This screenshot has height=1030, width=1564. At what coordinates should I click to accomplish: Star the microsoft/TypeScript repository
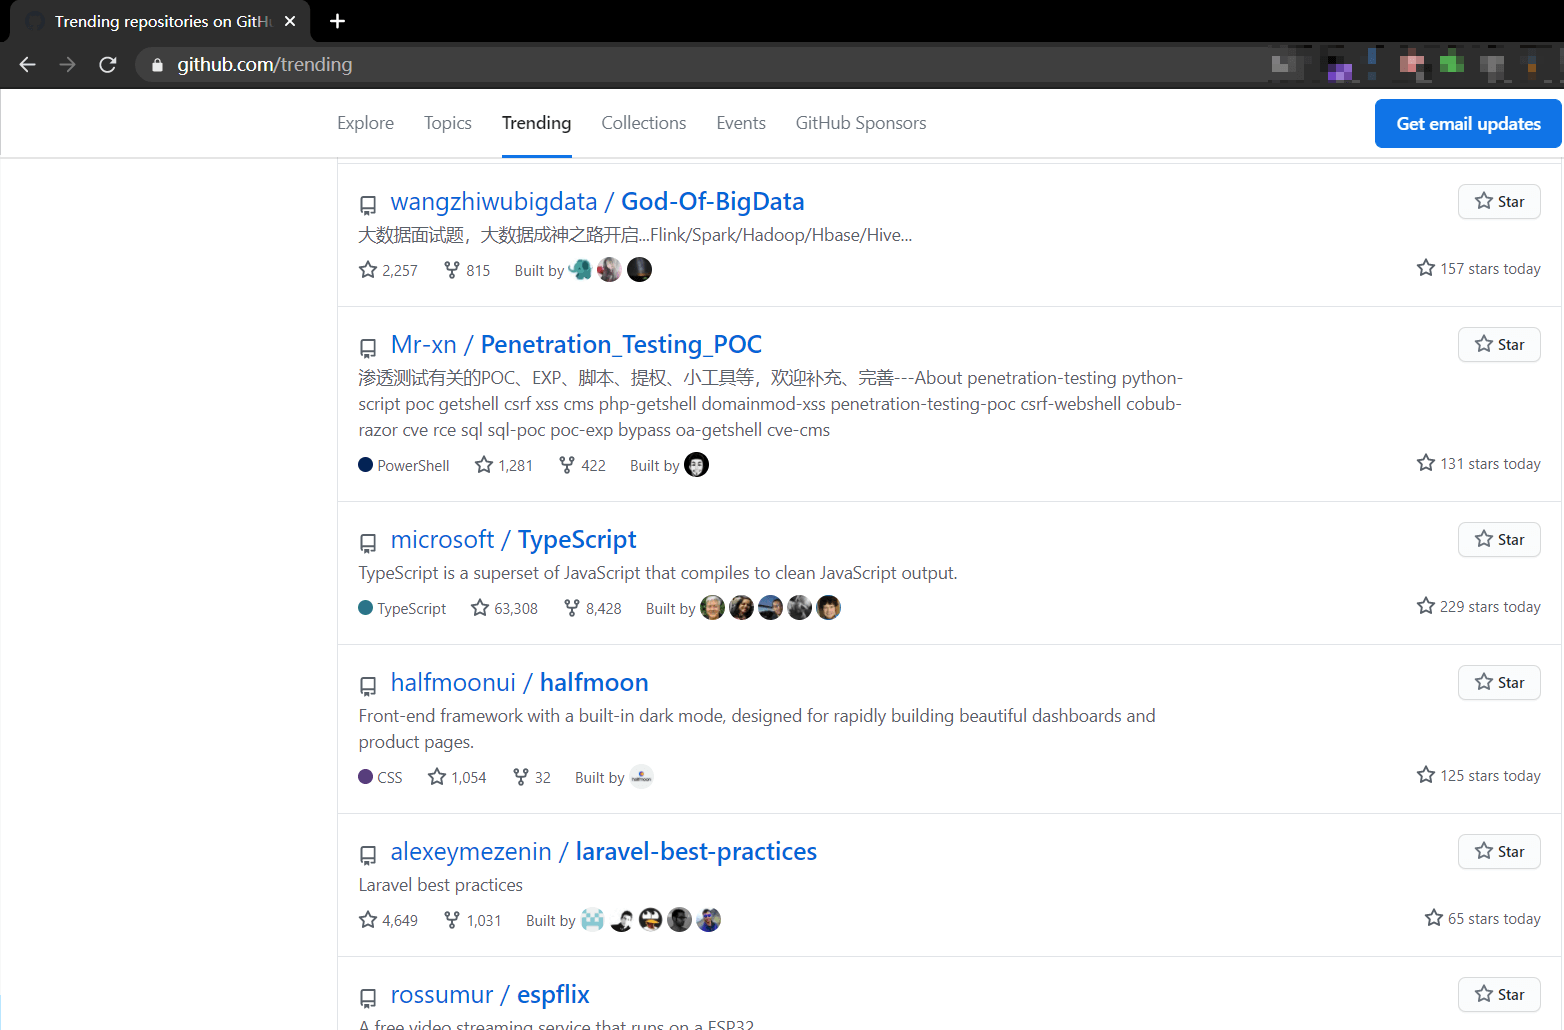1498,540
